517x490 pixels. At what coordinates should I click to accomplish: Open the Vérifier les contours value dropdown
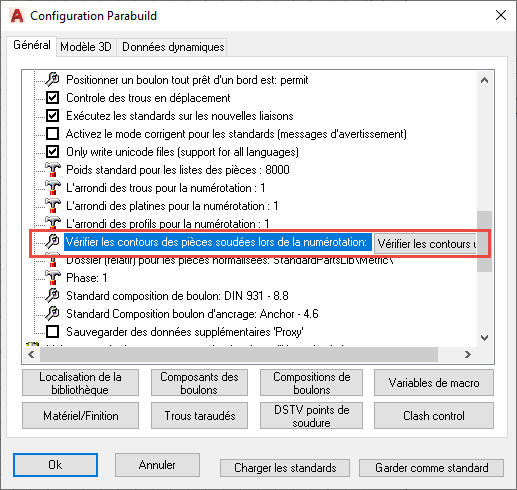425,244
